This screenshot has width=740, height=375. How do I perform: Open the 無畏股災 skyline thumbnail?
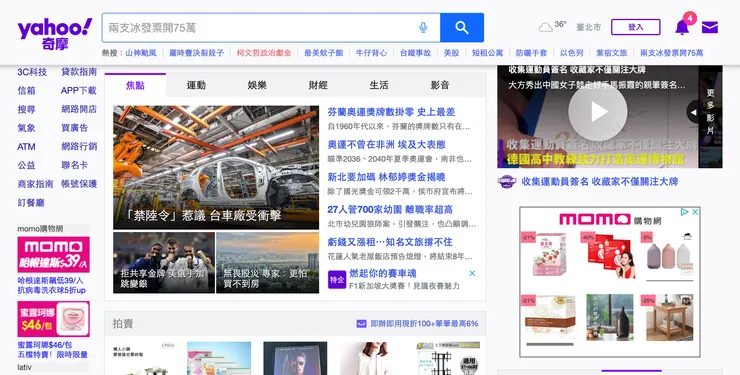pos(268,263)
